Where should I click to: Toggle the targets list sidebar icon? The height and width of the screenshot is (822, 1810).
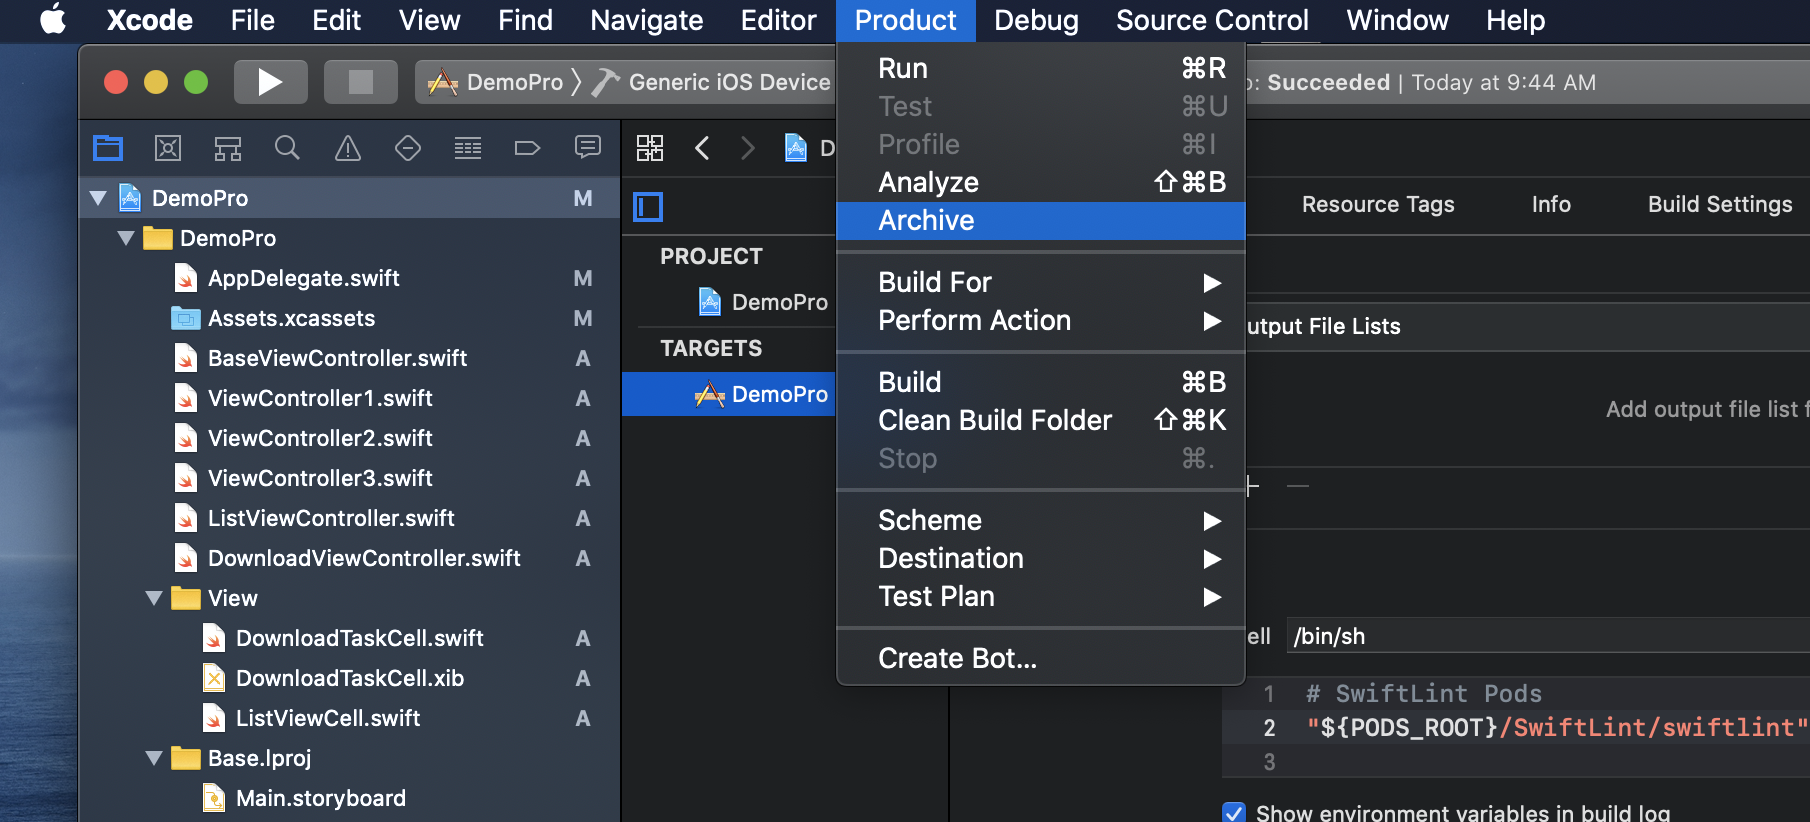coord(648,207)
